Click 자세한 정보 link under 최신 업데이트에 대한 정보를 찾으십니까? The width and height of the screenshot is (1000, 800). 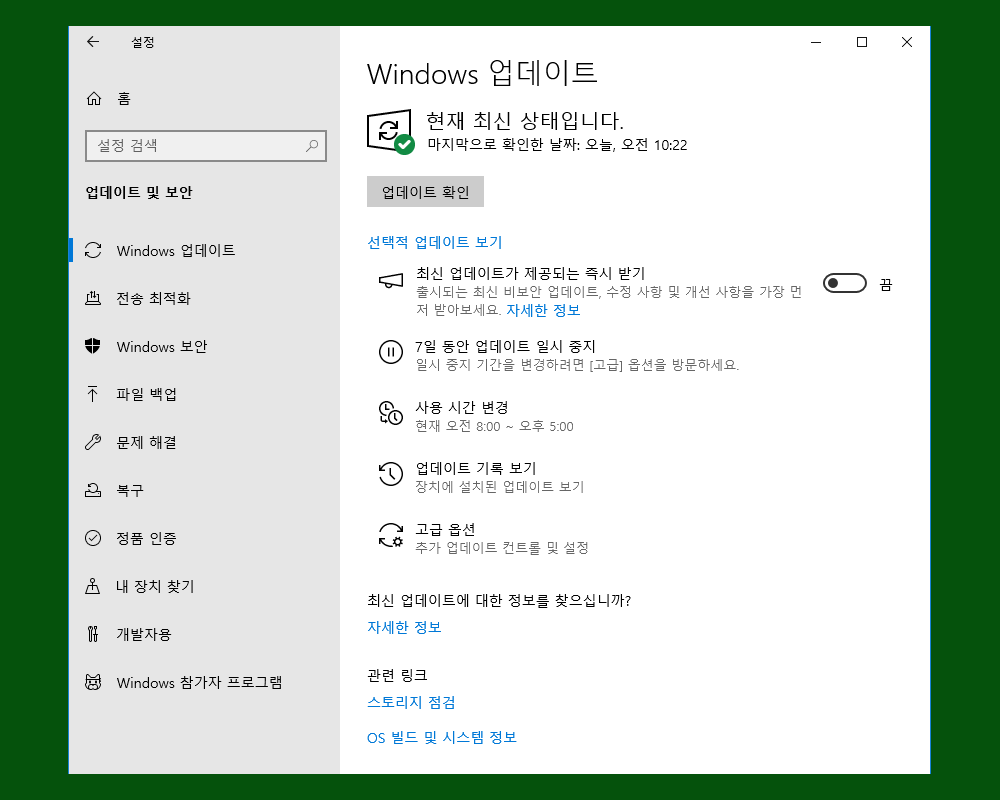[x=404, y=627]
